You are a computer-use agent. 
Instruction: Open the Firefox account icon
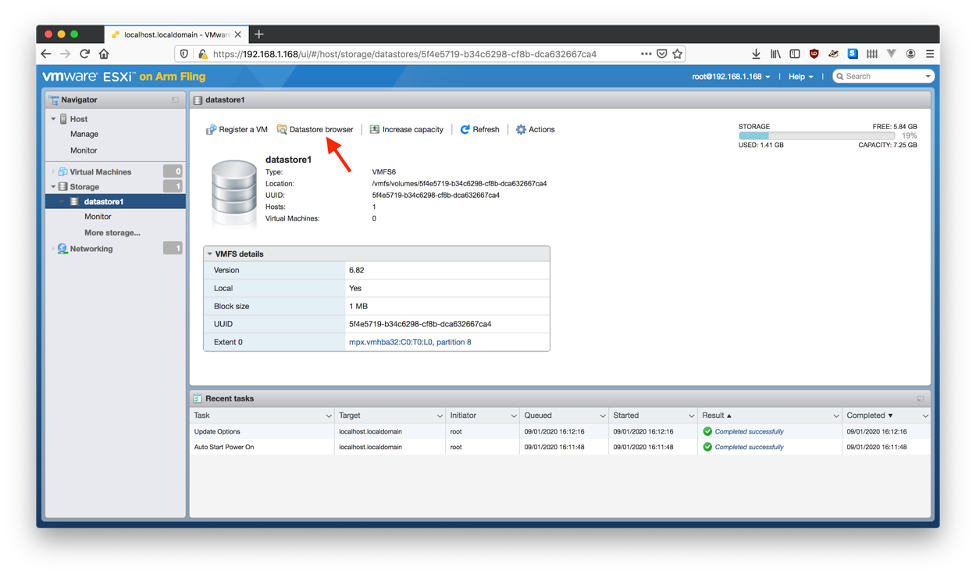tap(911, 54)
